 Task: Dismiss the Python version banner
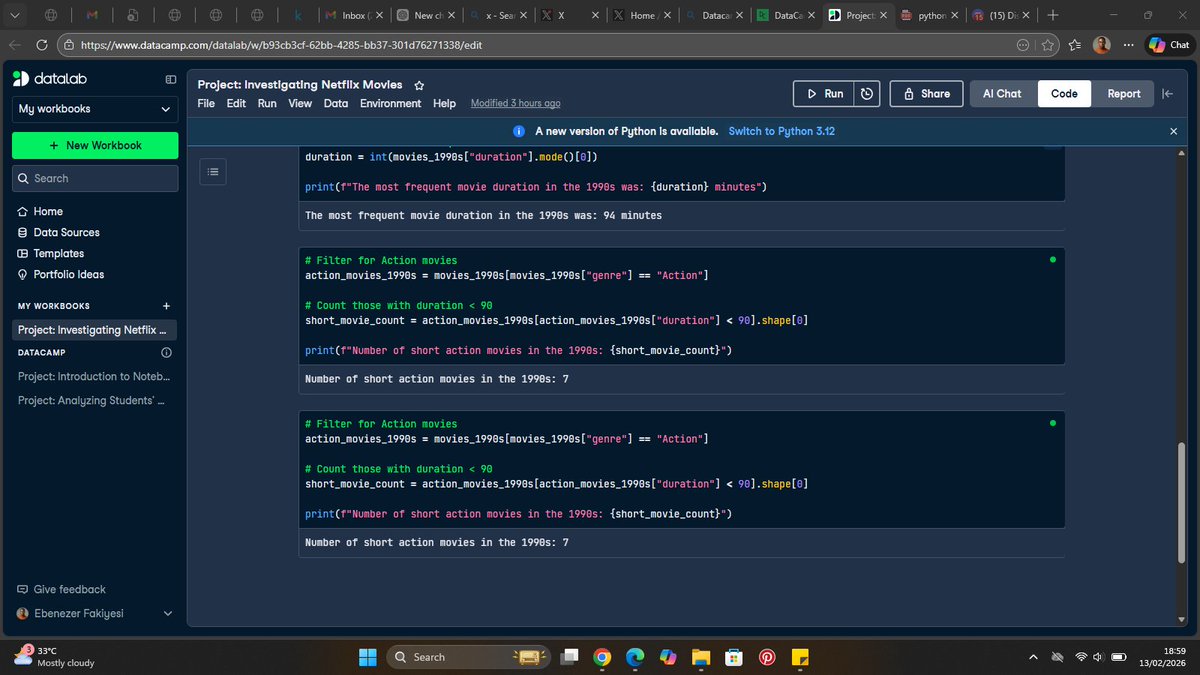coord(1173,131)
